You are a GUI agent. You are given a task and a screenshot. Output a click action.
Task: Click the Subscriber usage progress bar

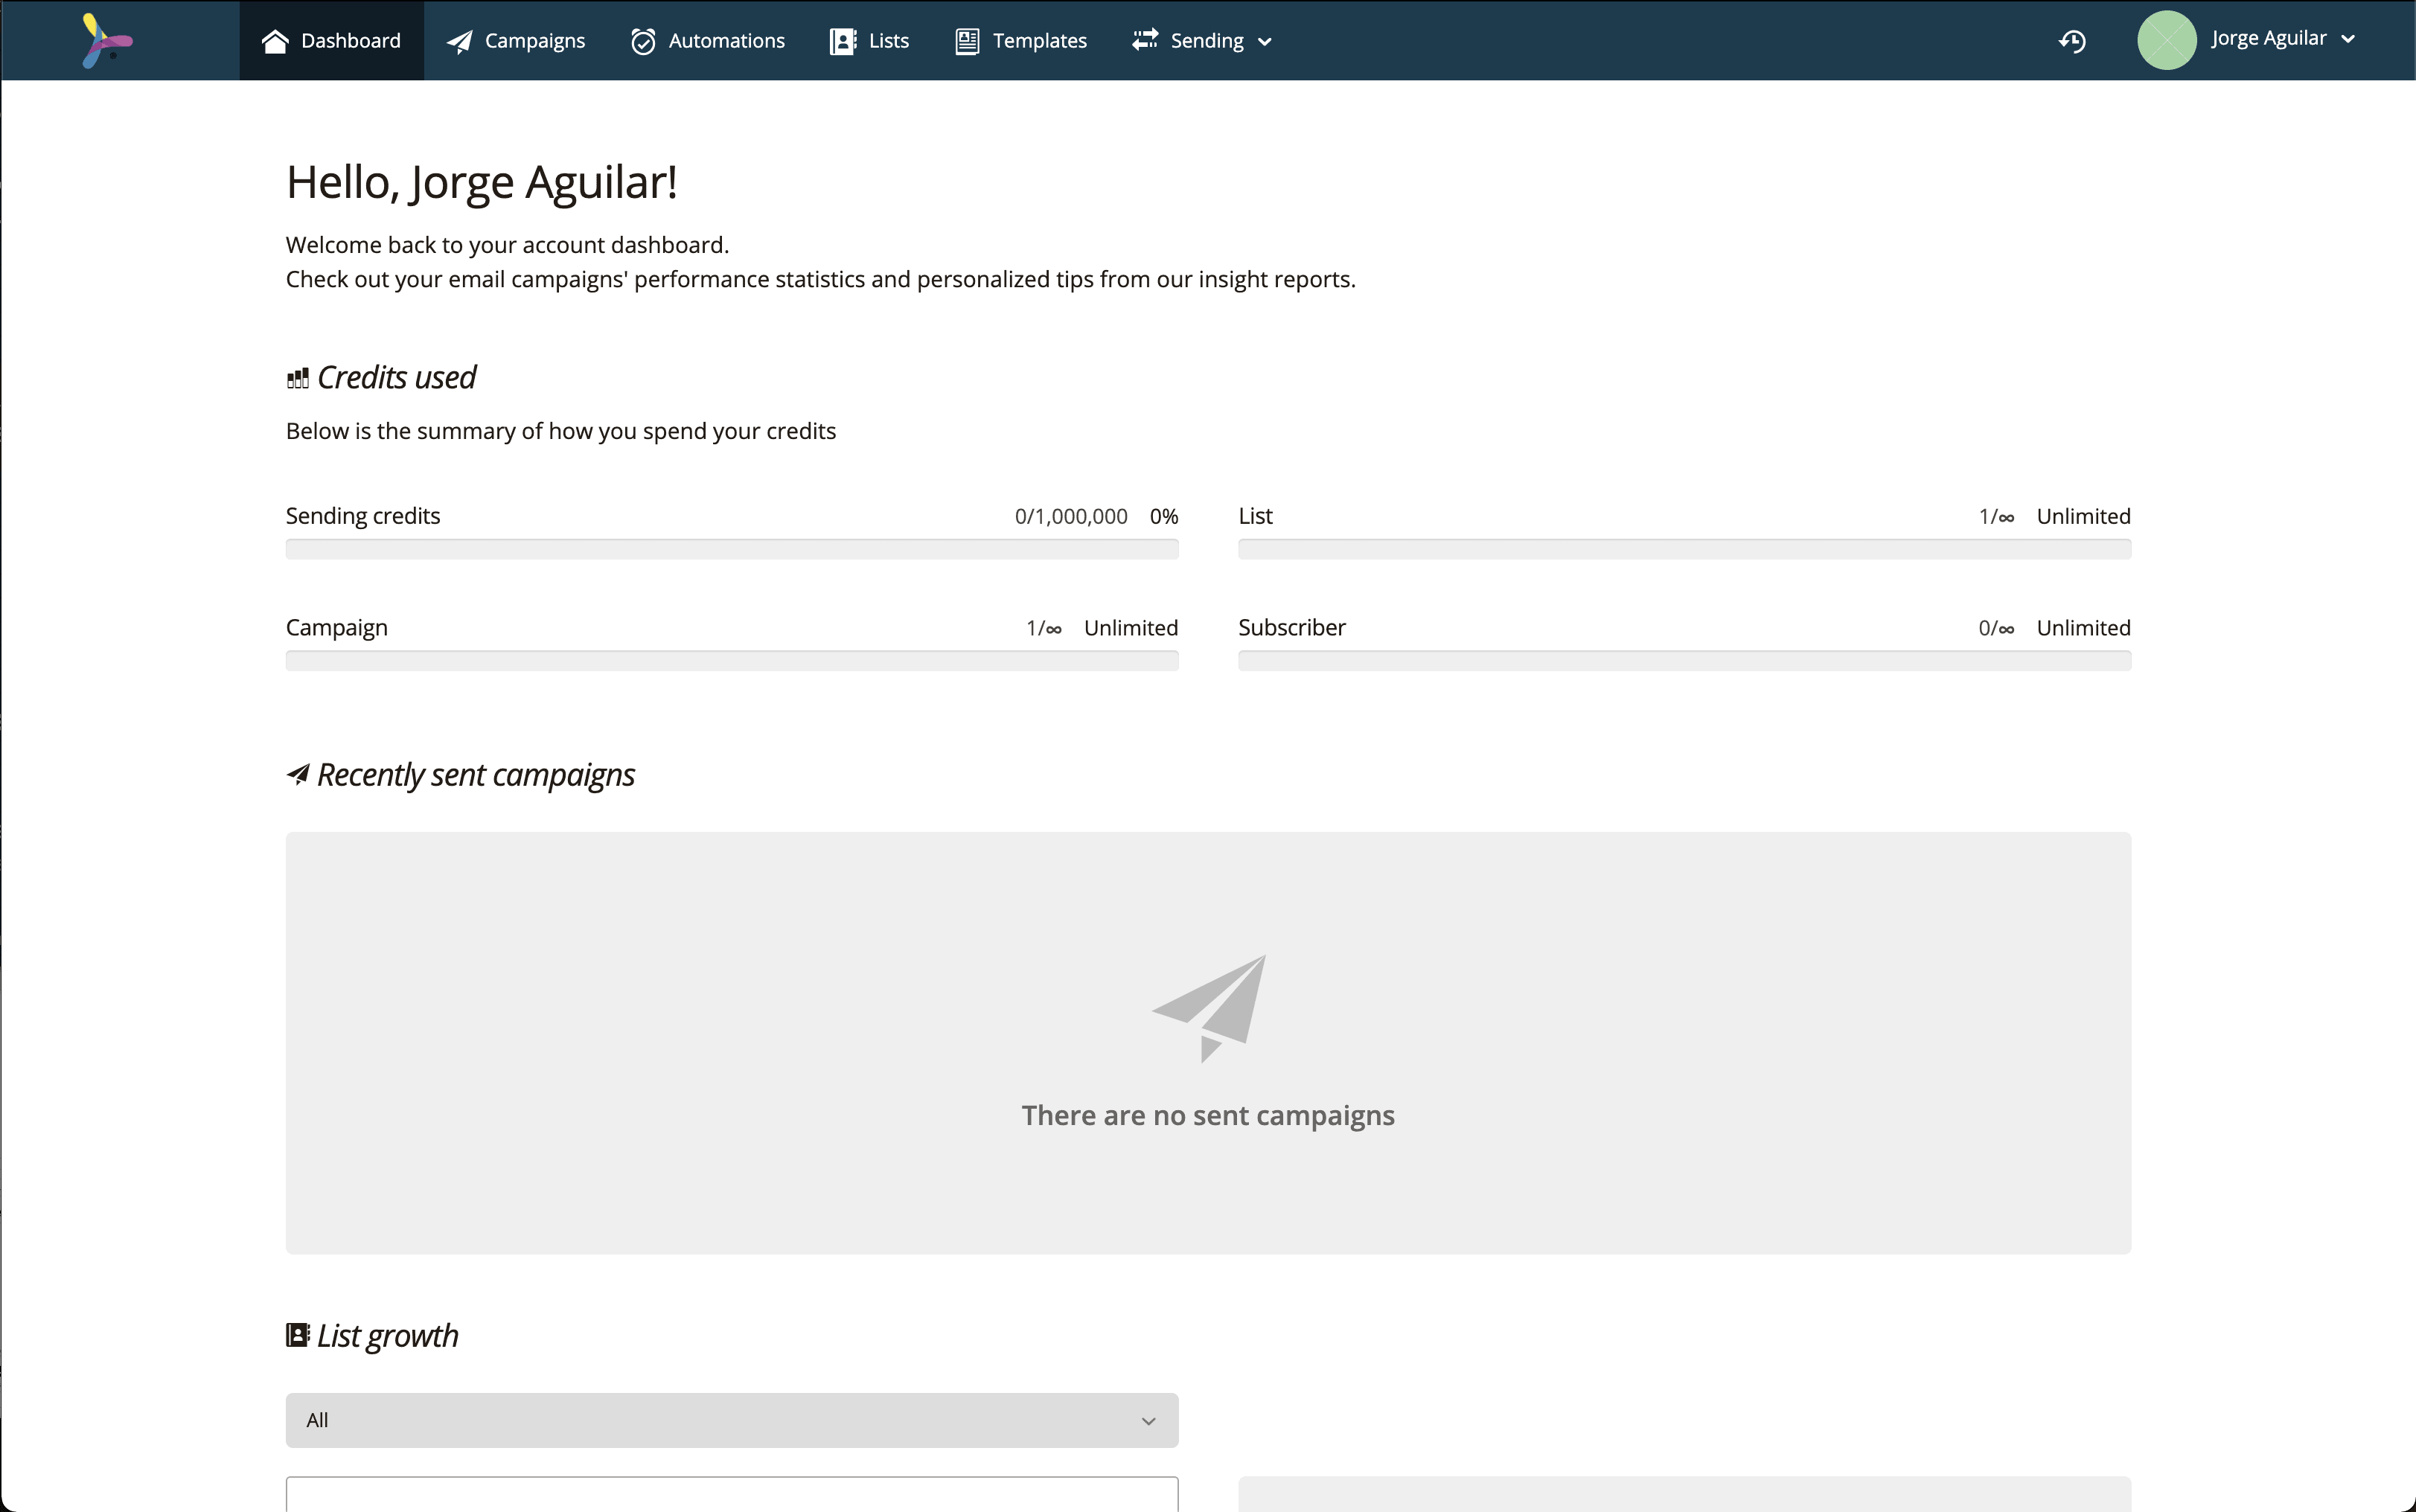click(1684, 661)
